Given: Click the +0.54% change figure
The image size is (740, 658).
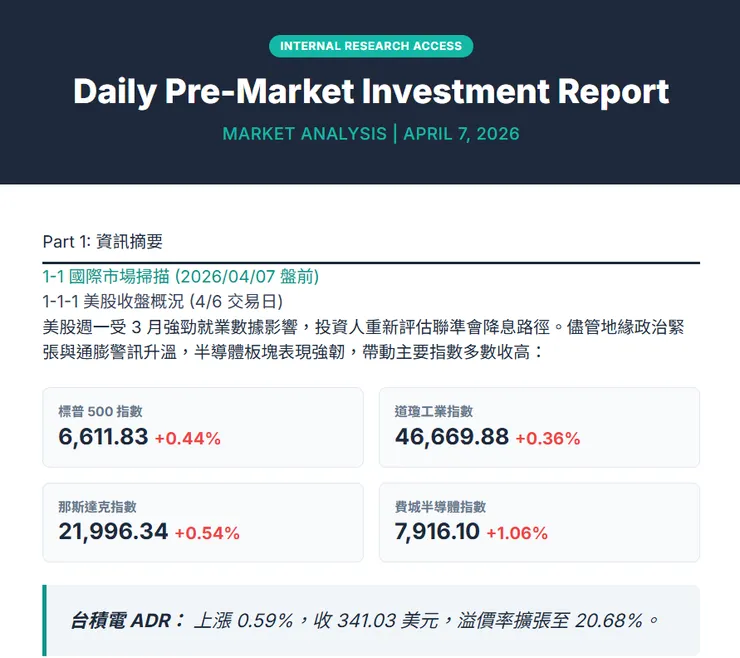Looking at the screenshot, I should pos(207,533).
